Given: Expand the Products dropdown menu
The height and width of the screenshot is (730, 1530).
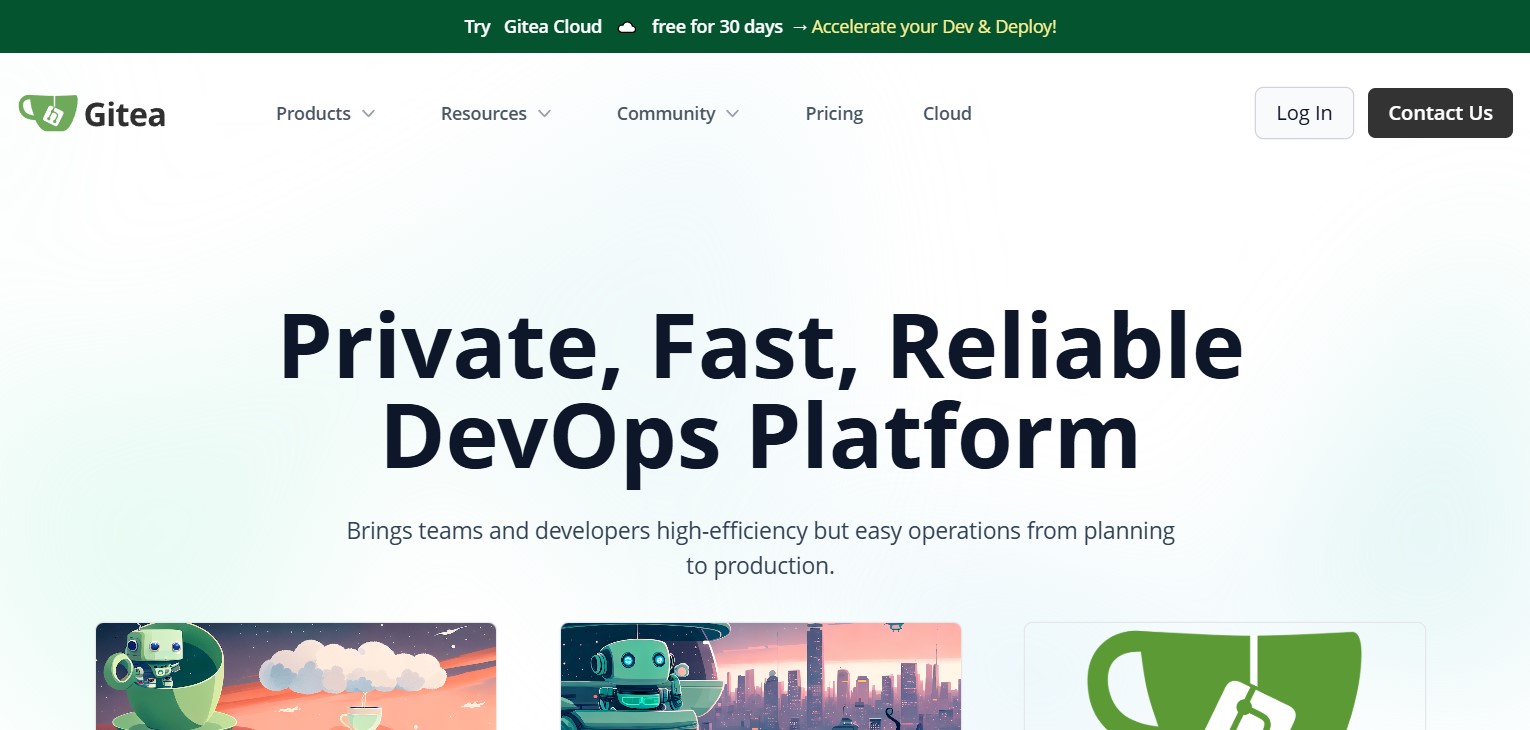Looking at the screenshot, I should coord(313,114).
